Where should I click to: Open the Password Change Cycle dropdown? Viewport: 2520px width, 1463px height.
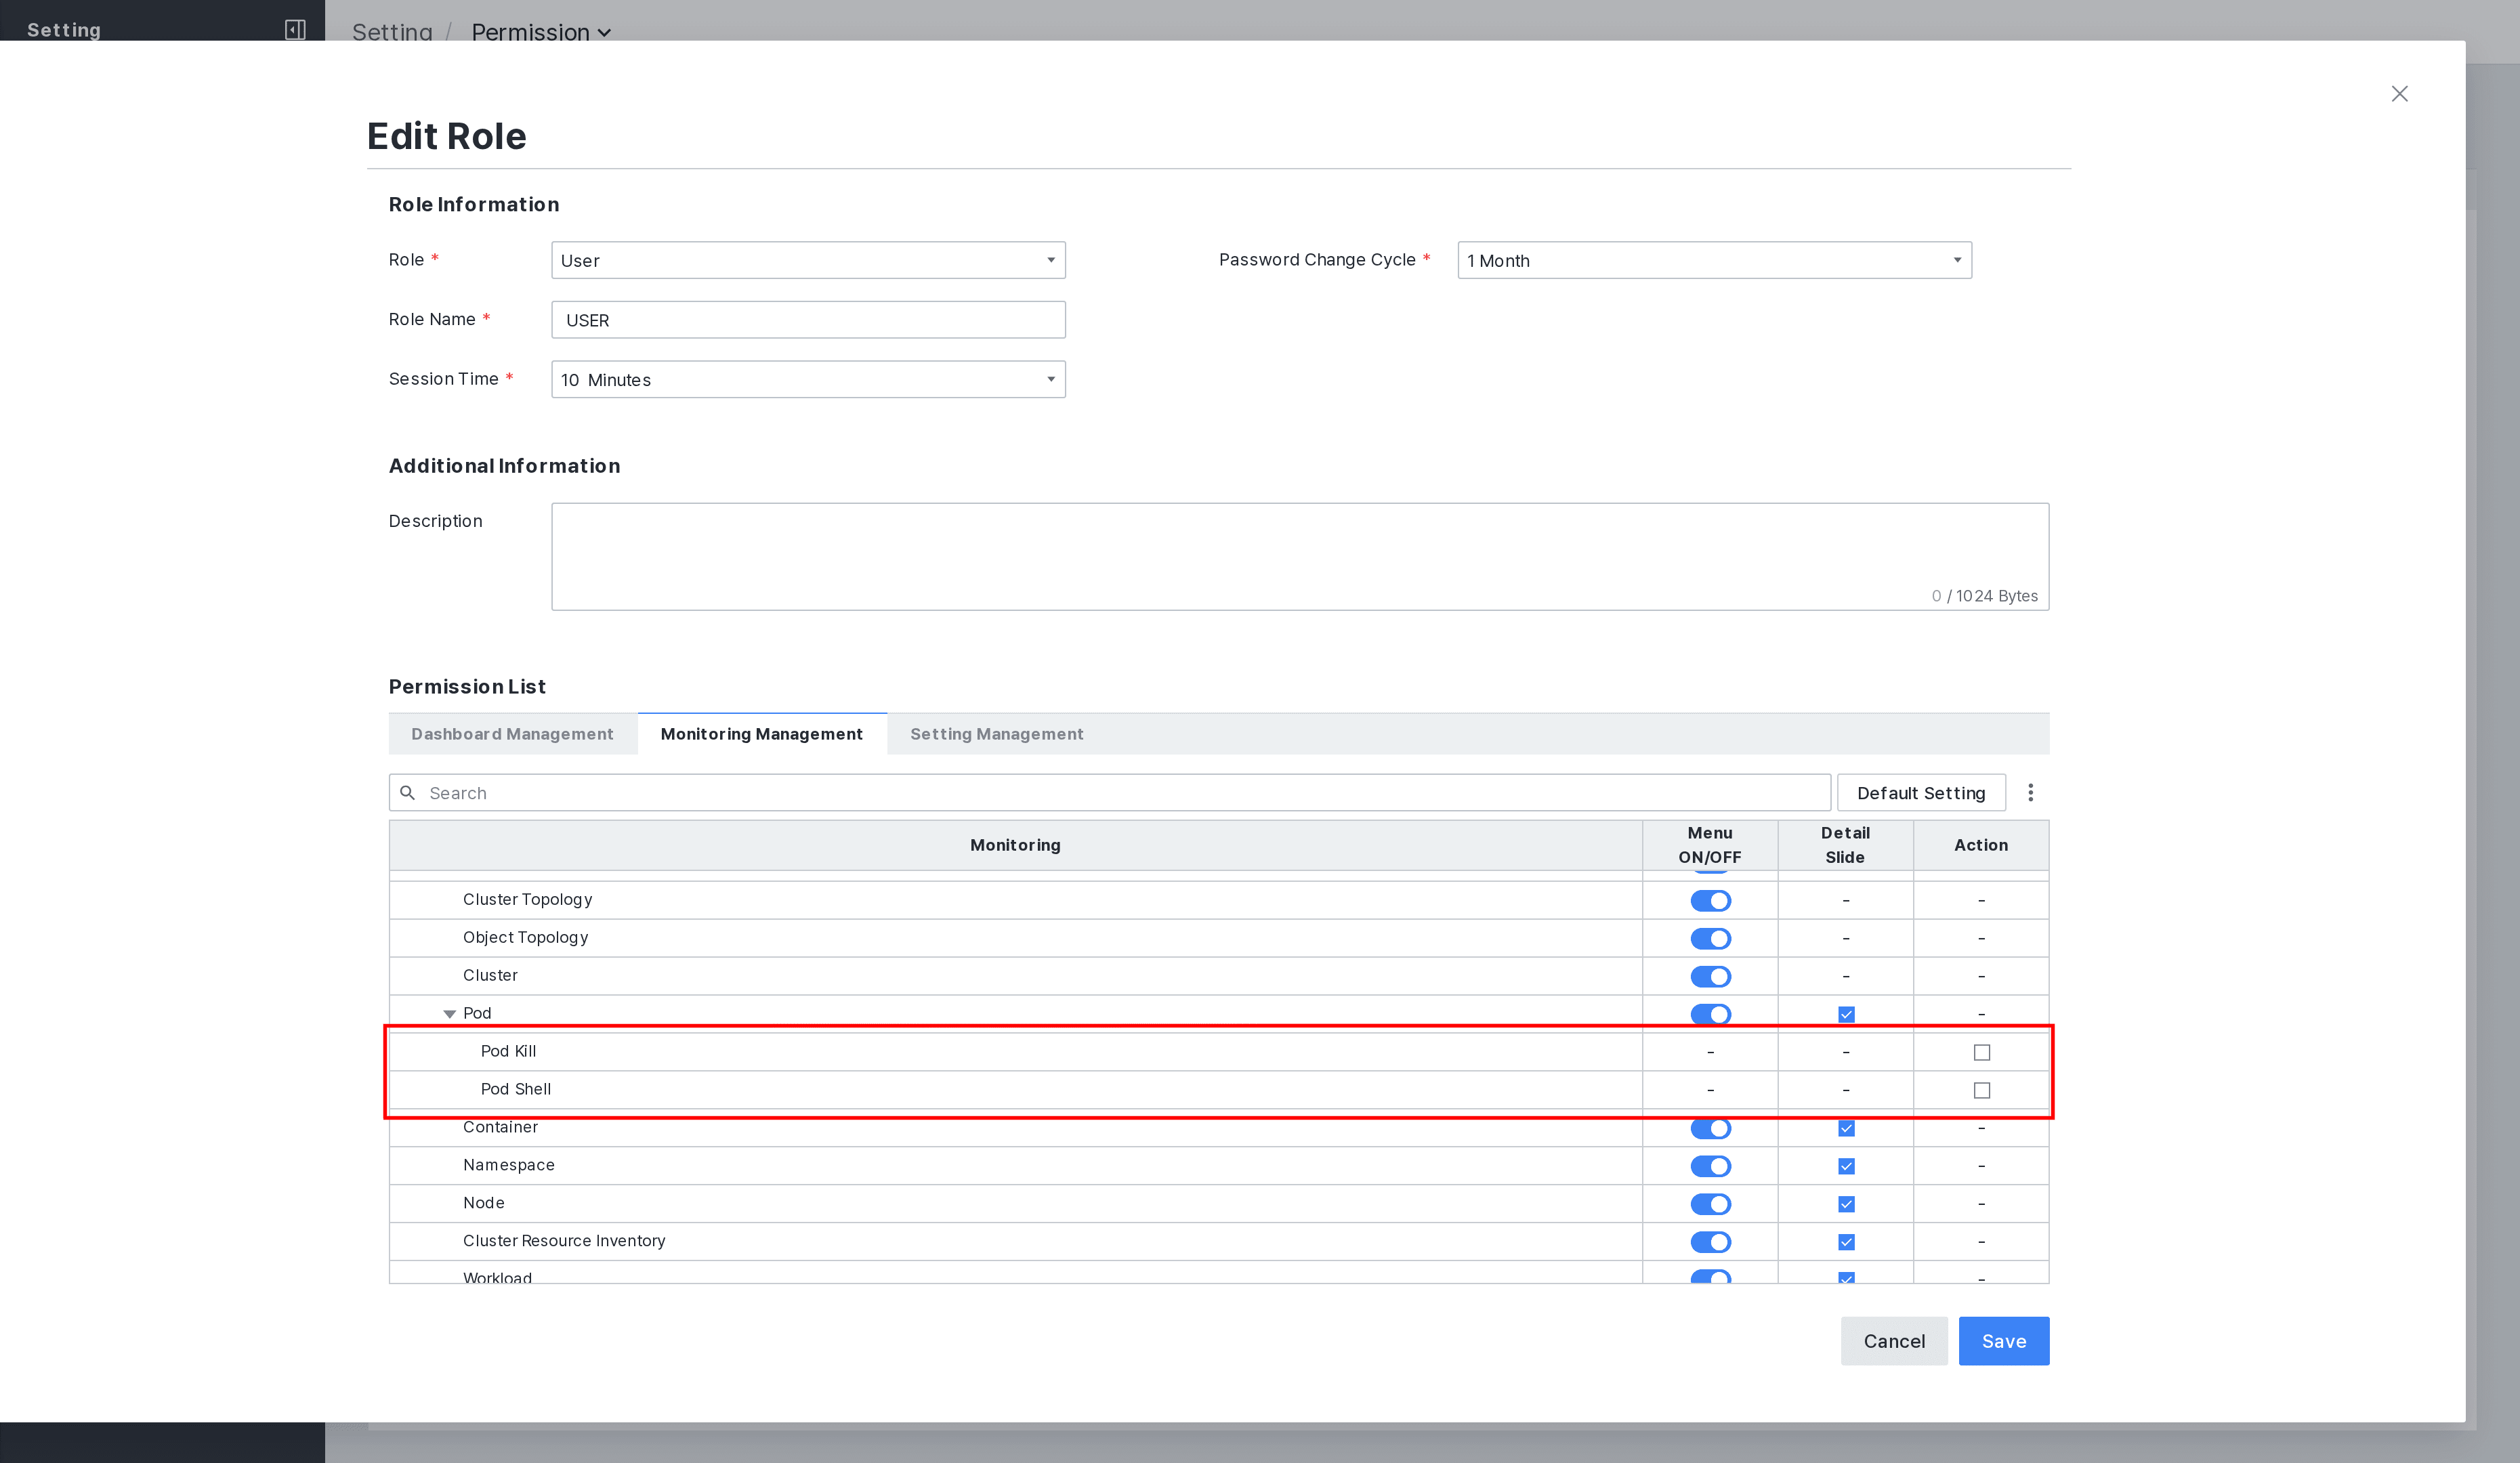coord(1714,260)
